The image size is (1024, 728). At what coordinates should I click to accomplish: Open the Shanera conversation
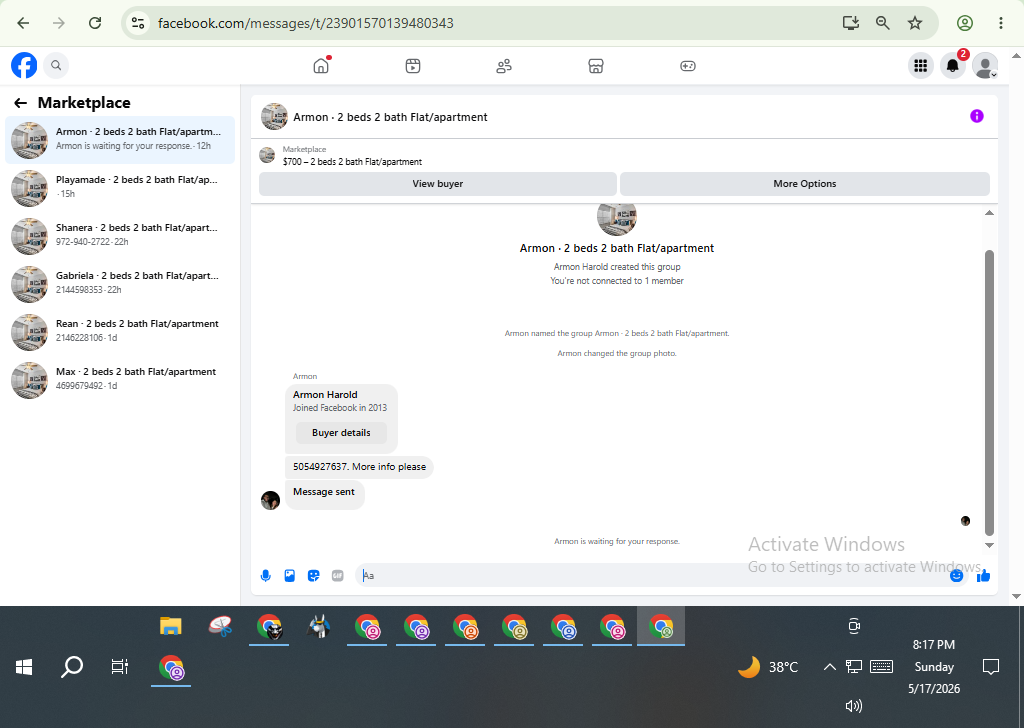[120, 236]
